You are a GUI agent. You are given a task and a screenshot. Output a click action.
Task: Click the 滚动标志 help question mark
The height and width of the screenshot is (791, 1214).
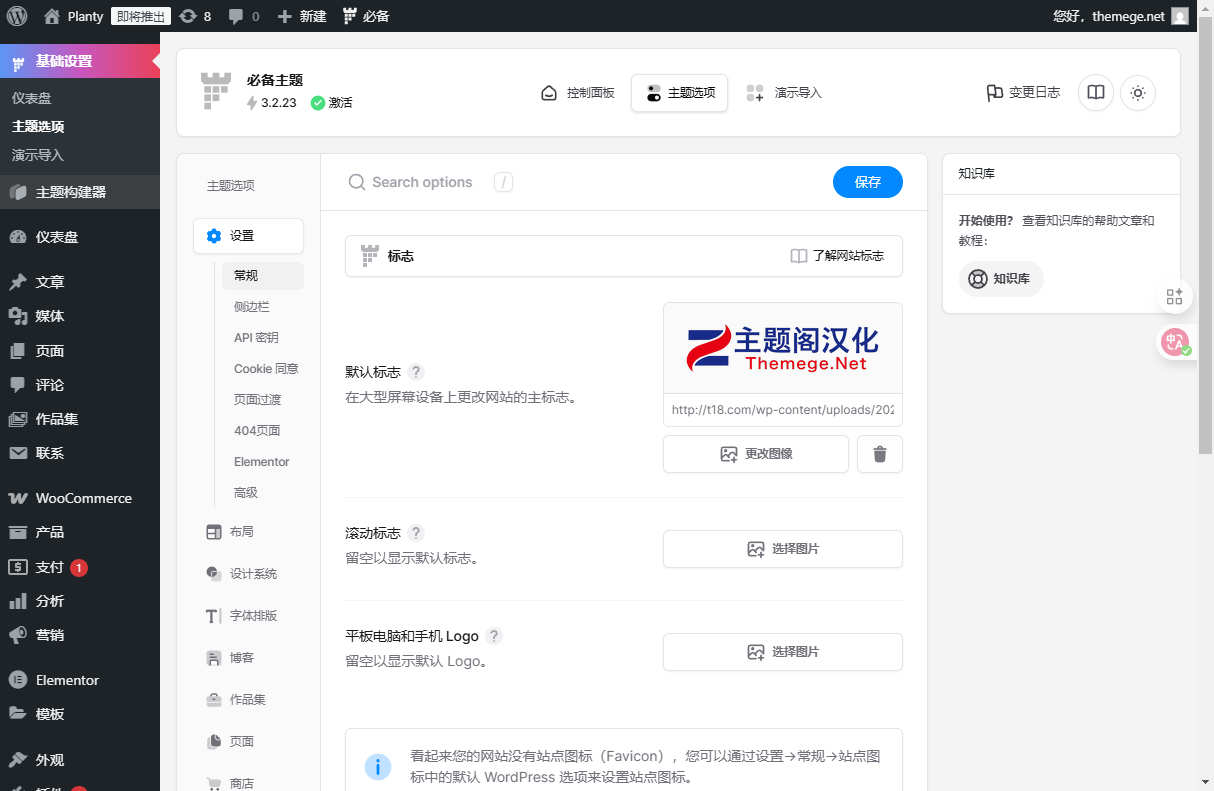pyautogui.click(x=416, y=533)
